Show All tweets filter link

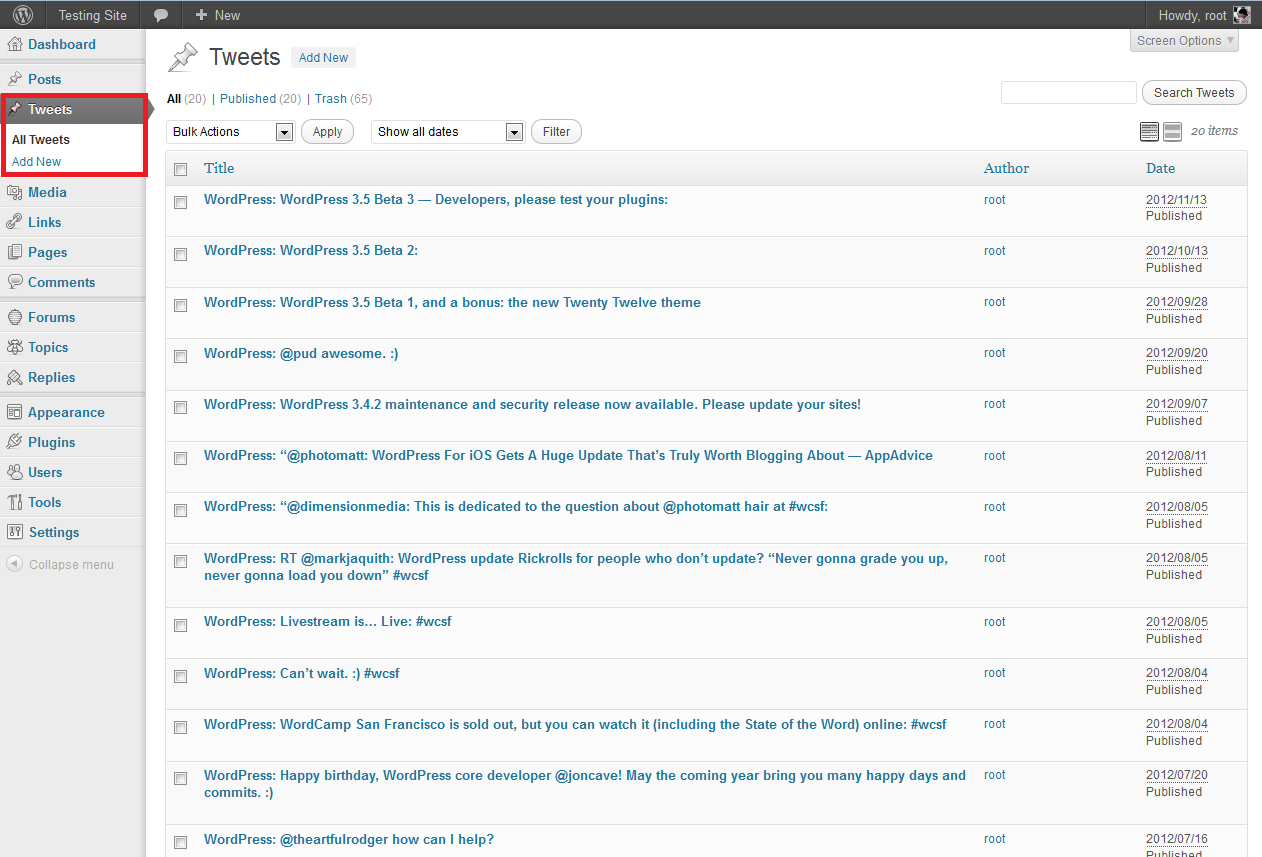pyautogui.click(x=174, y=99)
